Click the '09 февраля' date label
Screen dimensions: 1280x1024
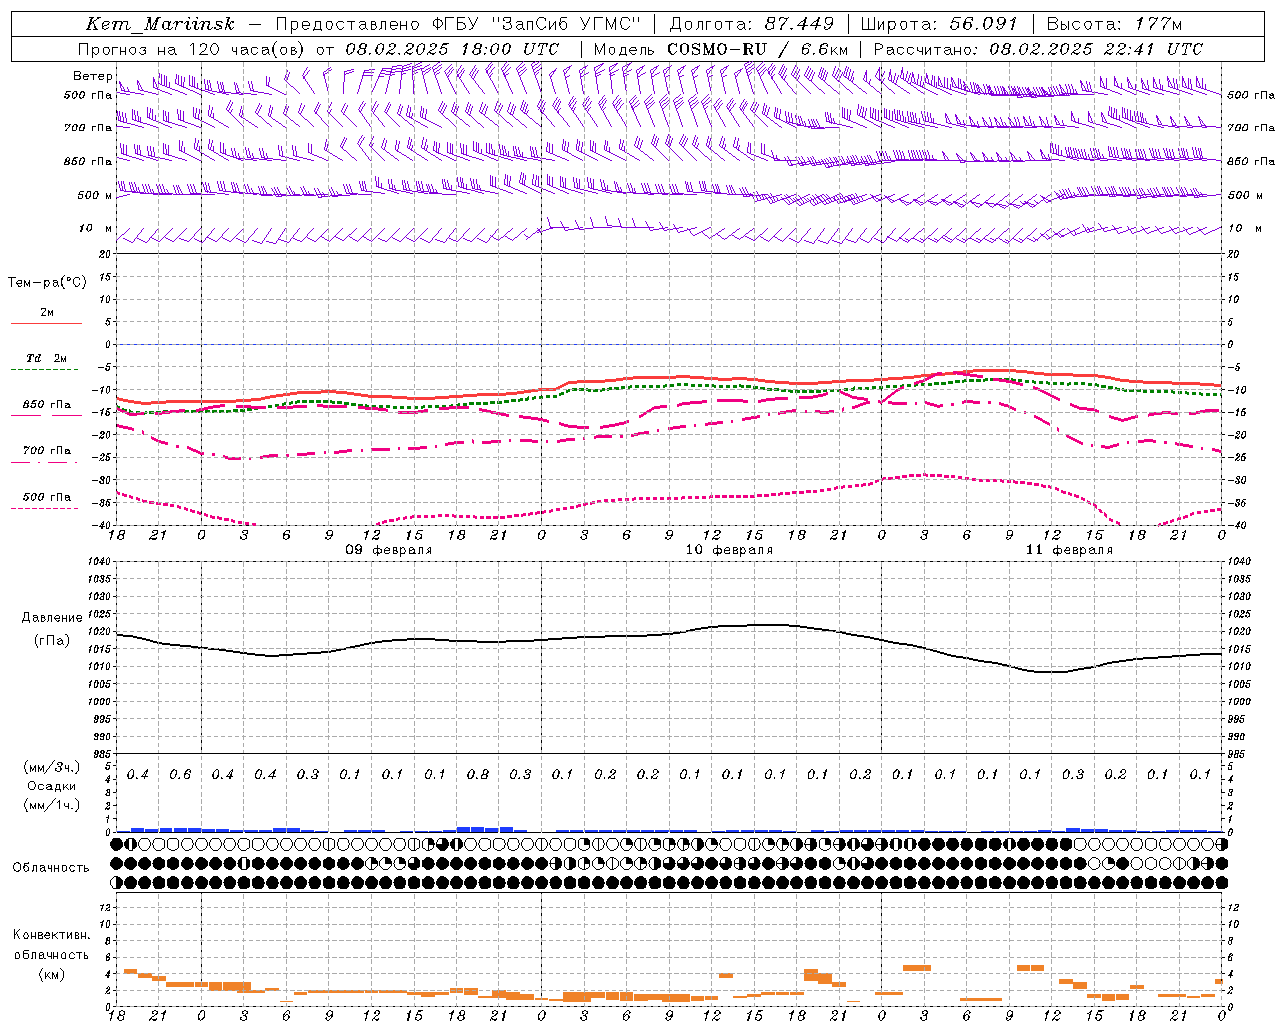[x=389, y=550]
